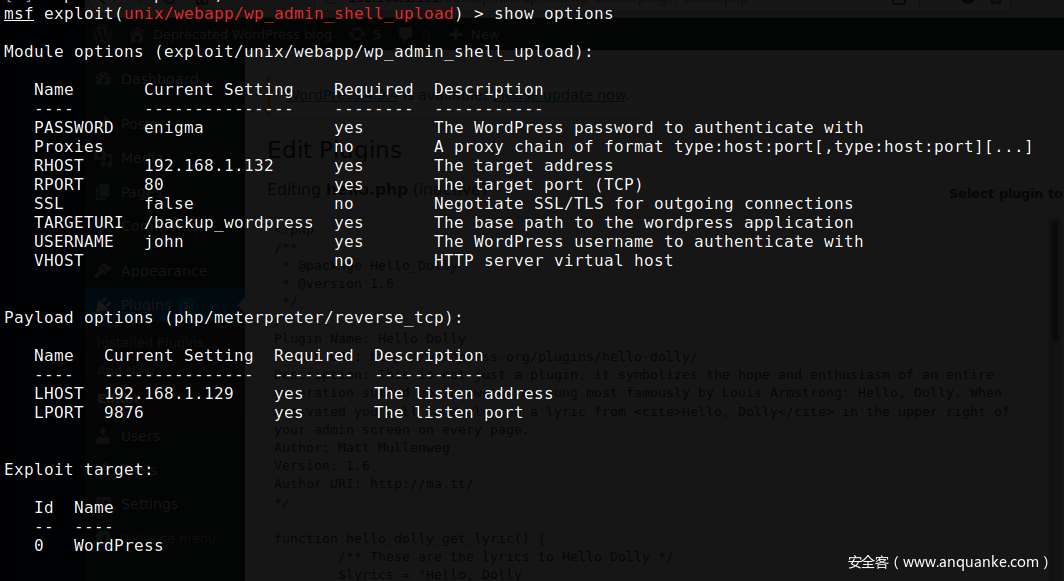Screen dimensions: 1064x581
Task: Click VHOST option name
Action: [59, 261]
